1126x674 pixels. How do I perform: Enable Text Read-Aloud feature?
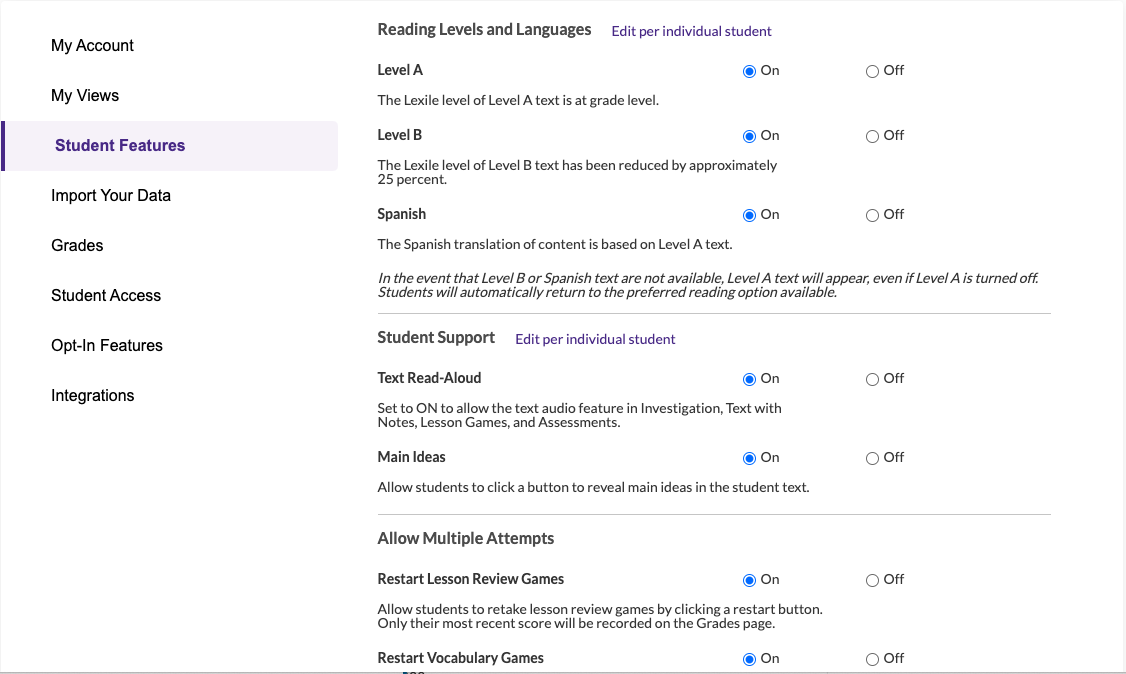(x=749, y=378)
